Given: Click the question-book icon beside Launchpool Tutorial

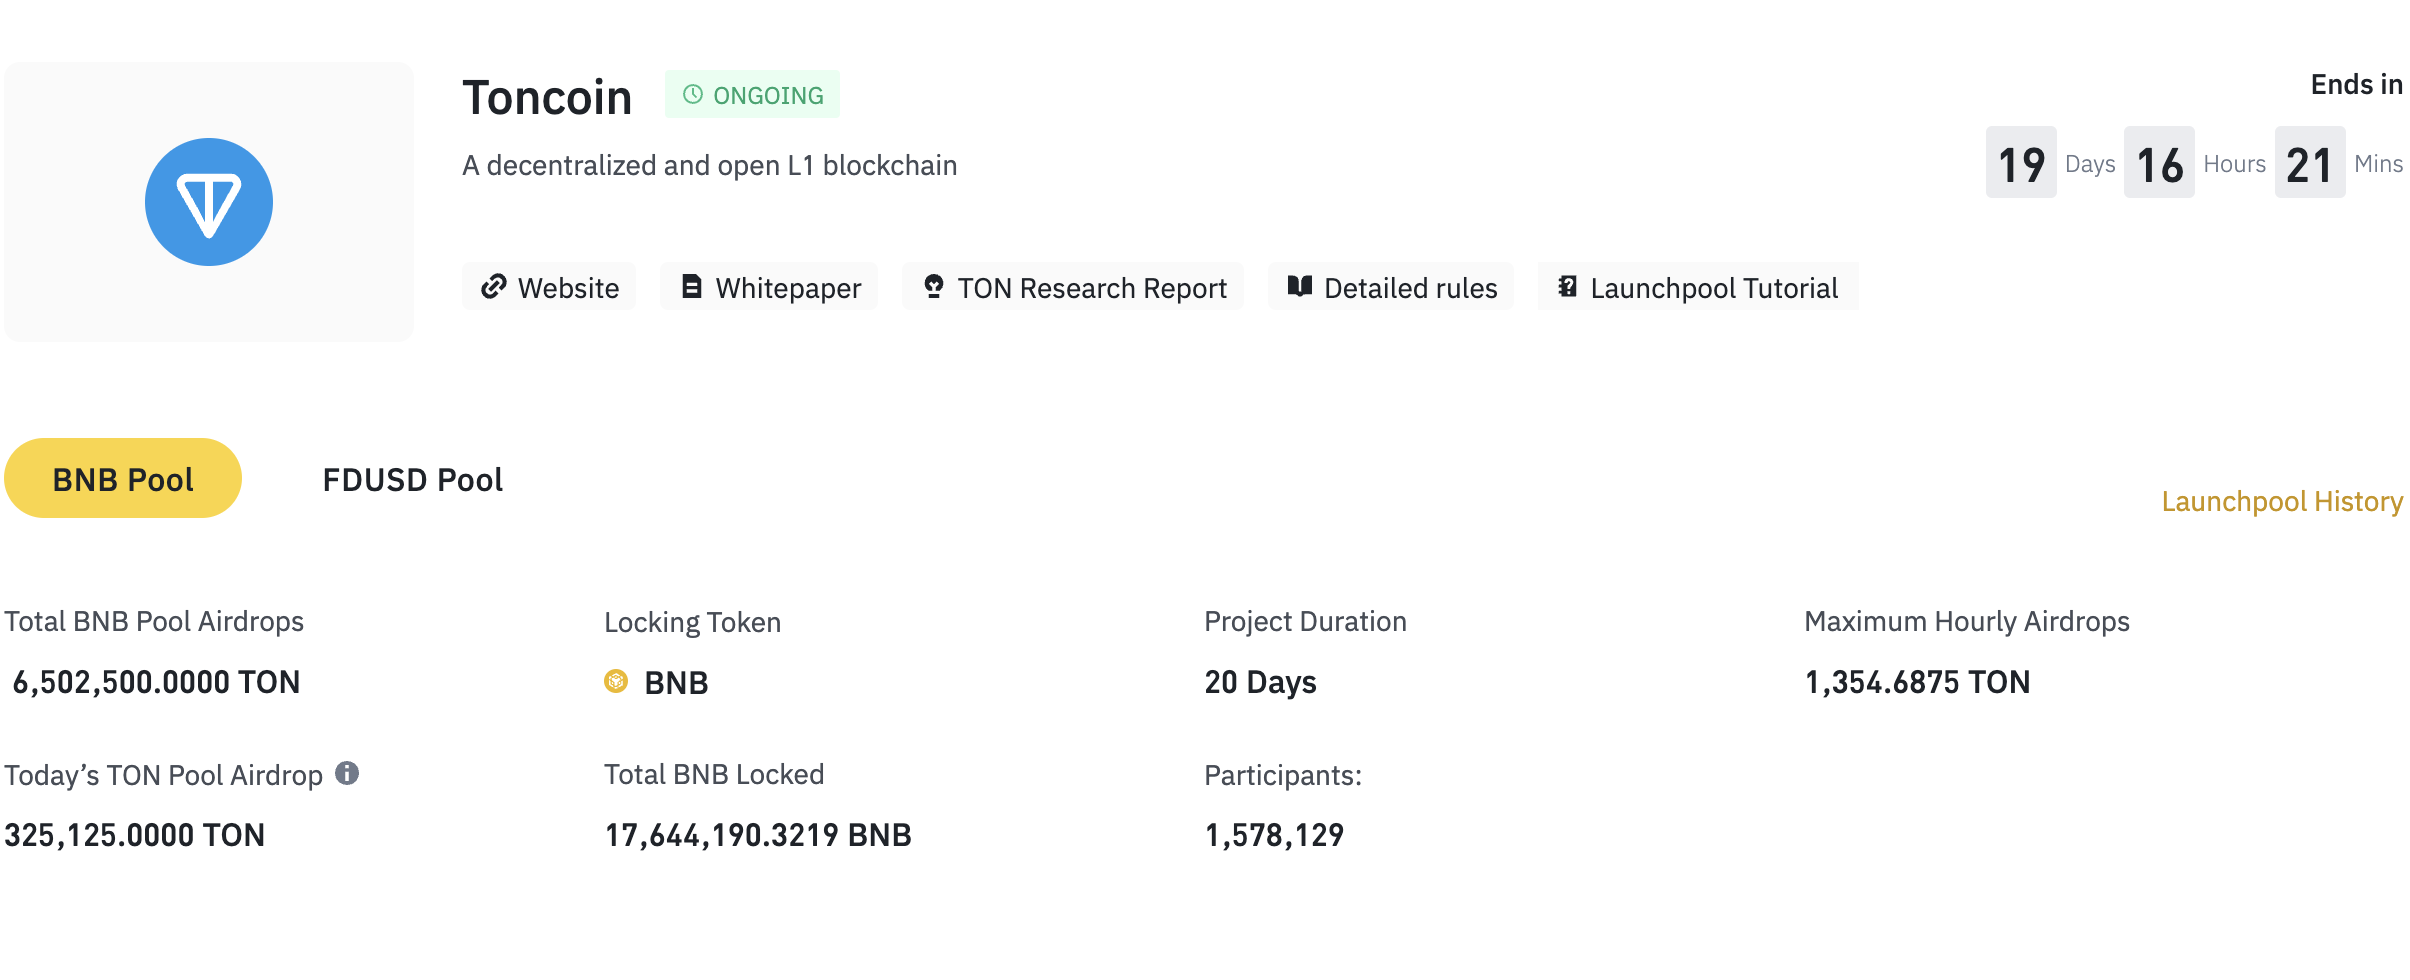Looking at the screenshot, I should click(x=1567, y=287).
